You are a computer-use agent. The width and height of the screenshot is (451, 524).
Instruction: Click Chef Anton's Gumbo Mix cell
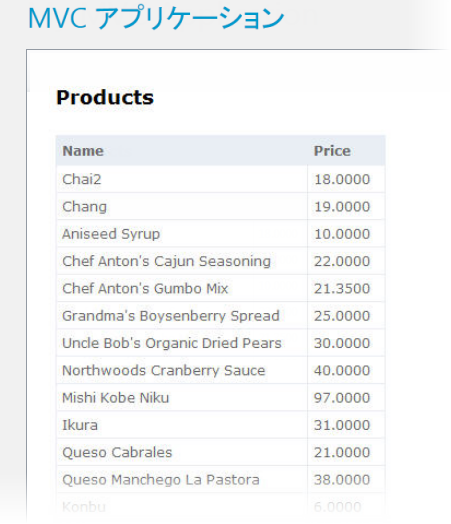click(182, 289)
